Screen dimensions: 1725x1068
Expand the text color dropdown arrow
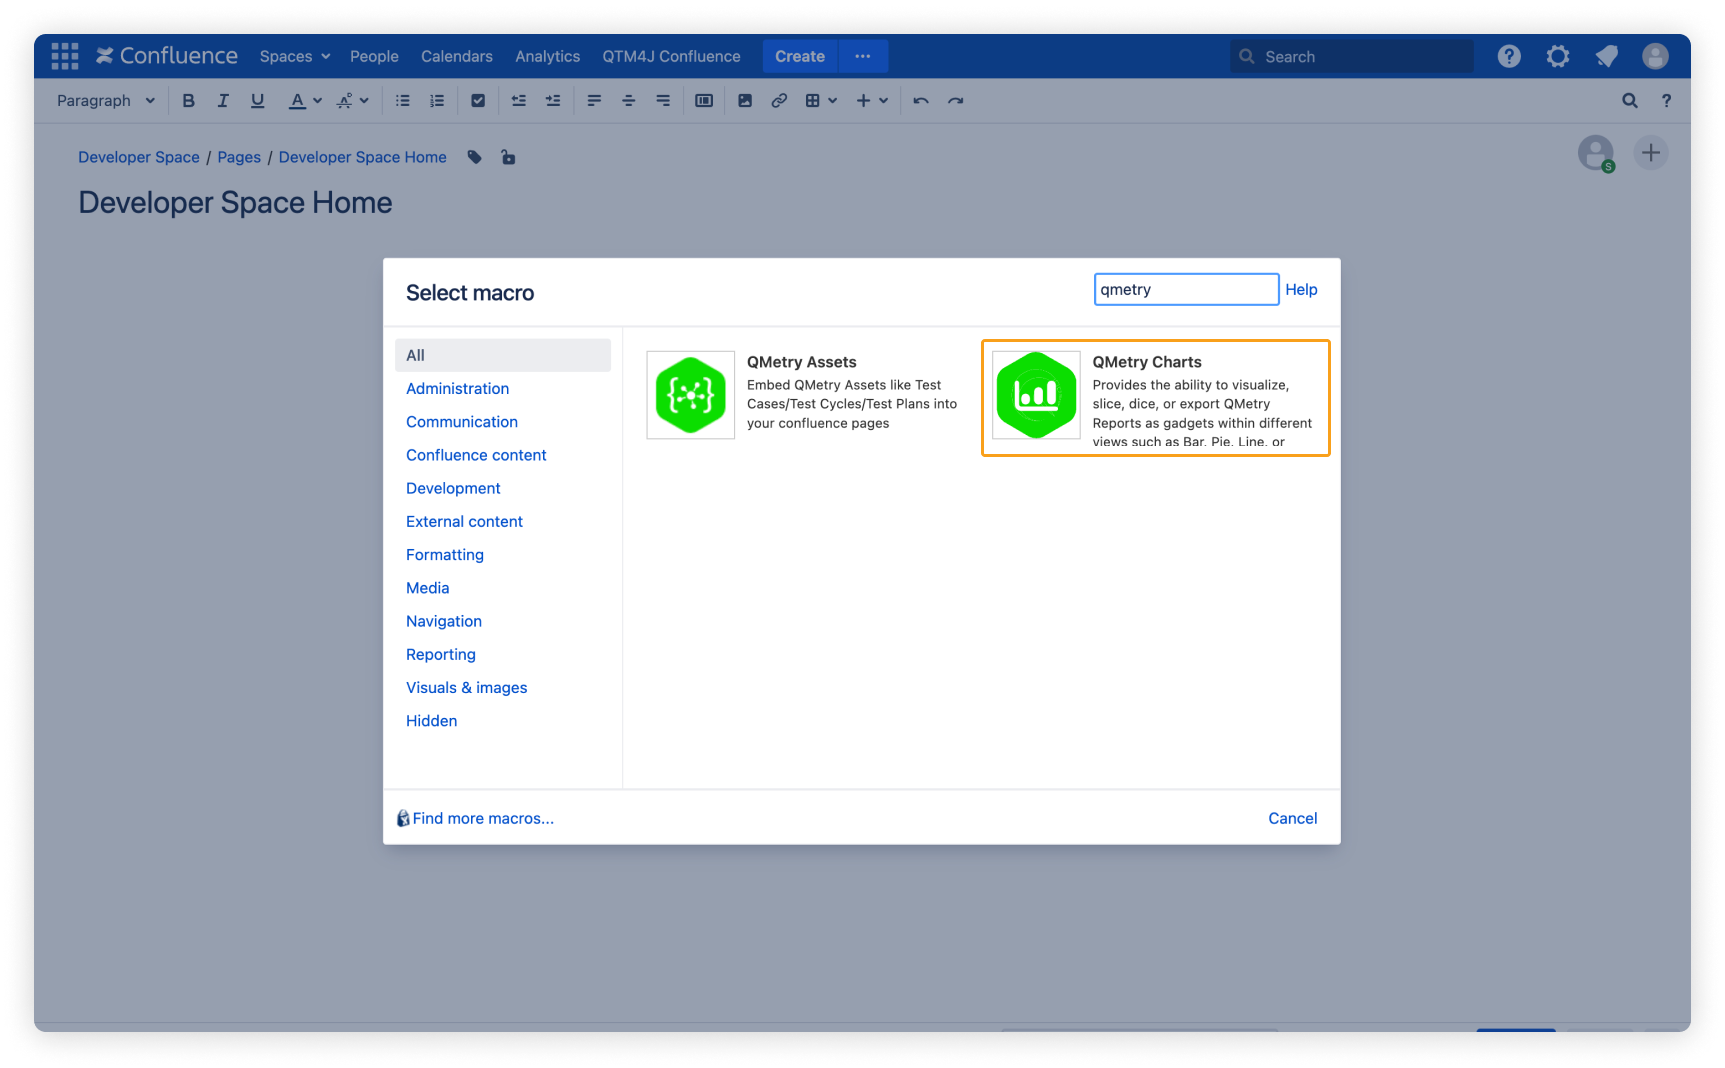point(318,100)
